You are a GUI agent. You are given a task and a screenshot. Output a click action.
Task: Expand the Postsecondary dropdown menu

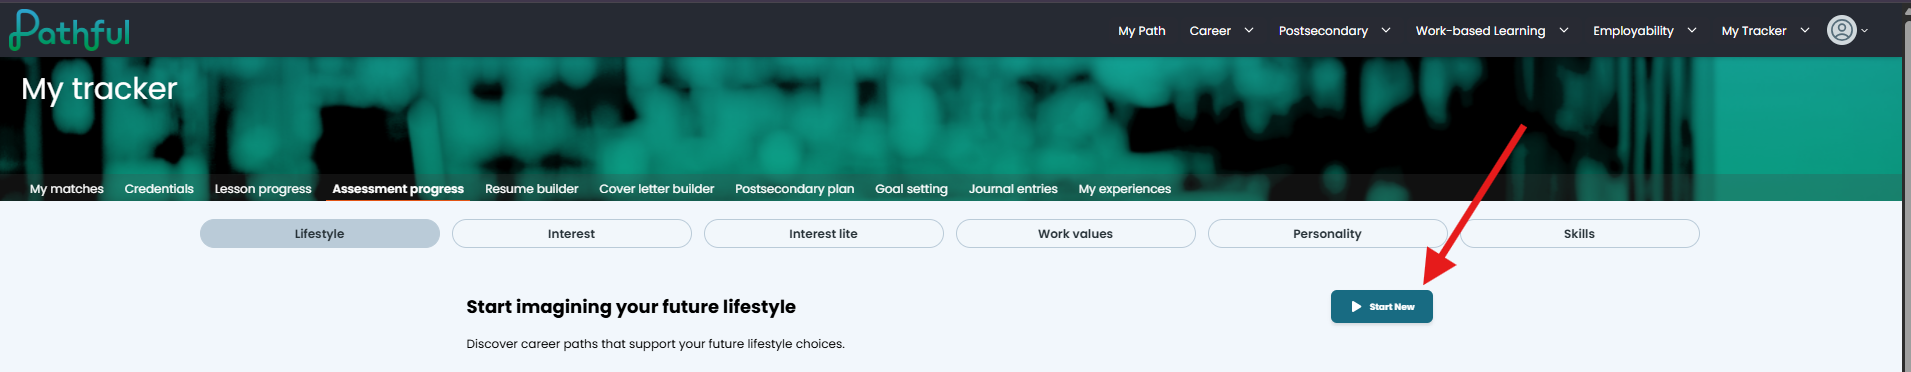click(x=1334, y=31)
